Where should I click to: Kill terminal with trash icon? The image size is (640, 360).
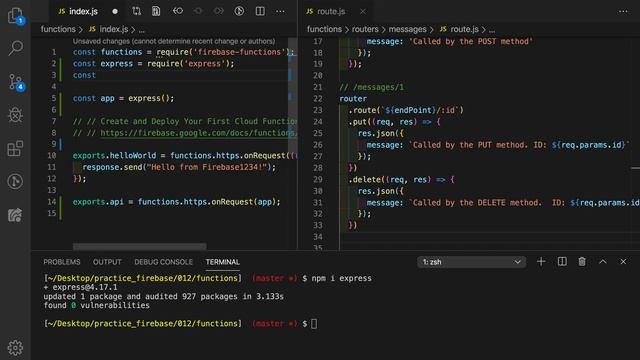[x=582, y=262]
